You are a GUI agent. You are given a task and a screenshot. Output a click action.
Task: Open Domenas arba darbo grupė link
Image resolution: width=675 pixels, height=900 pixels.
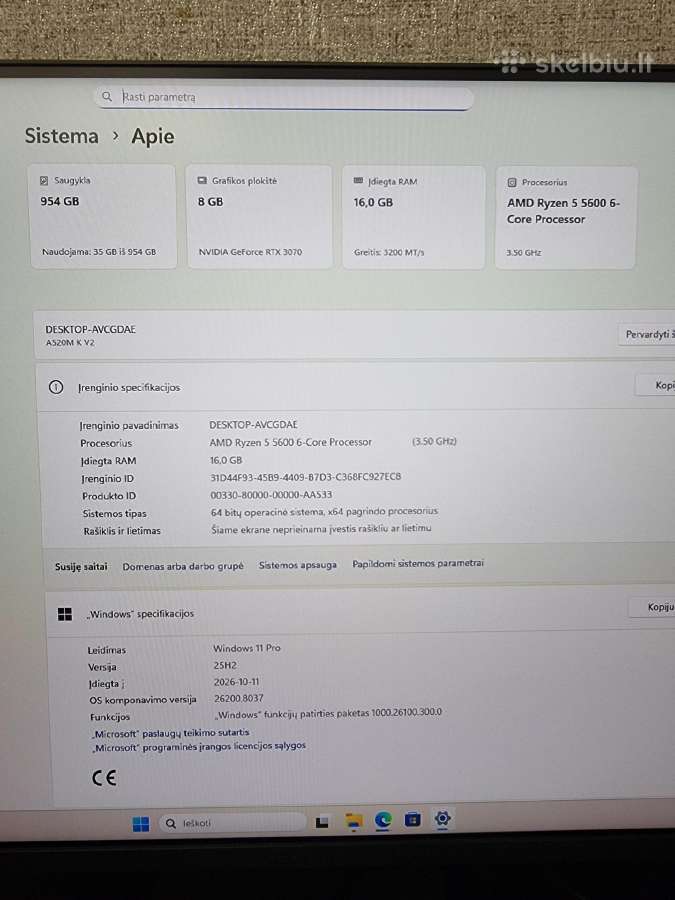[x=183, y=566]
